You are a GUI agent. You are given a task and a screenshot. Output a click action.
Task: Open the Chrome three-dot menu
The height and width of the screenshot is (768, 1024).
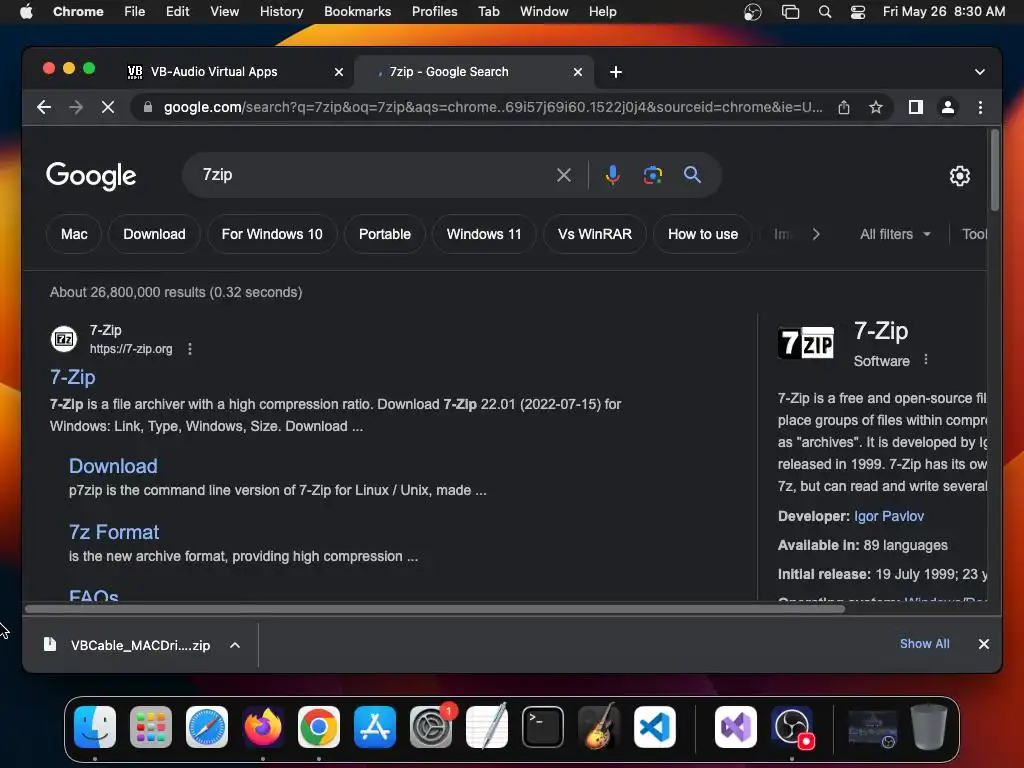(980, 107)
